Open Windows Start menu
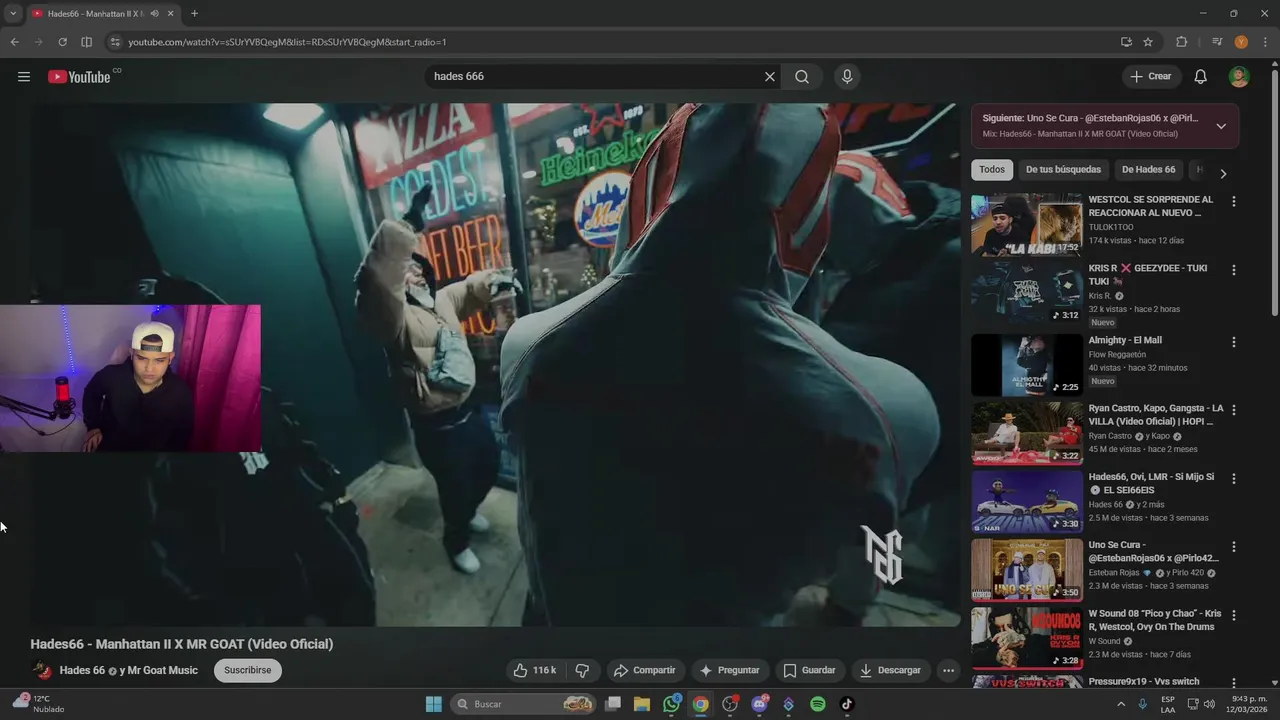Viewport: 1280px width, 720px height. point(434,704)
